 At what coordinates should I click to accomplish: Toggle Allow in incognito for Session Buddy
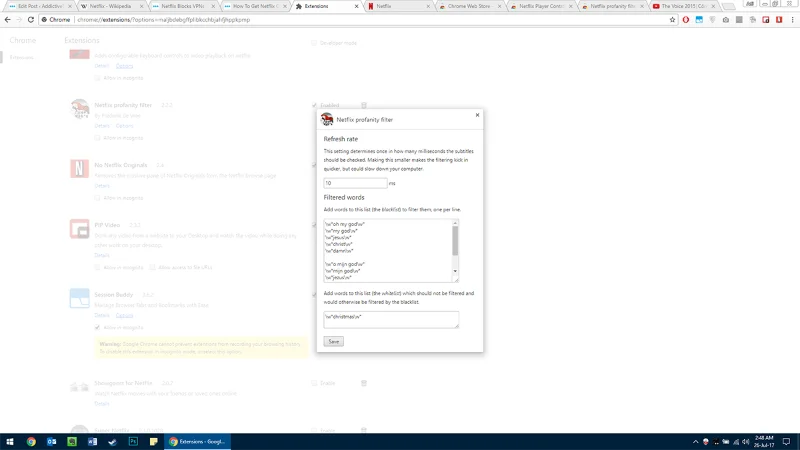(97, 328)
